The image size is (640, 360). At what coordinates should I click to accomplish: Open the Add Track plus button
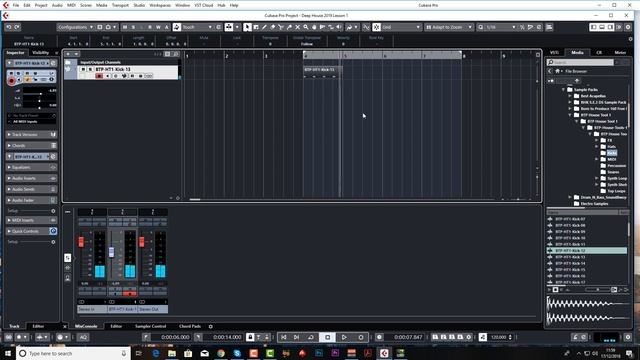click(x=68, y=54)
